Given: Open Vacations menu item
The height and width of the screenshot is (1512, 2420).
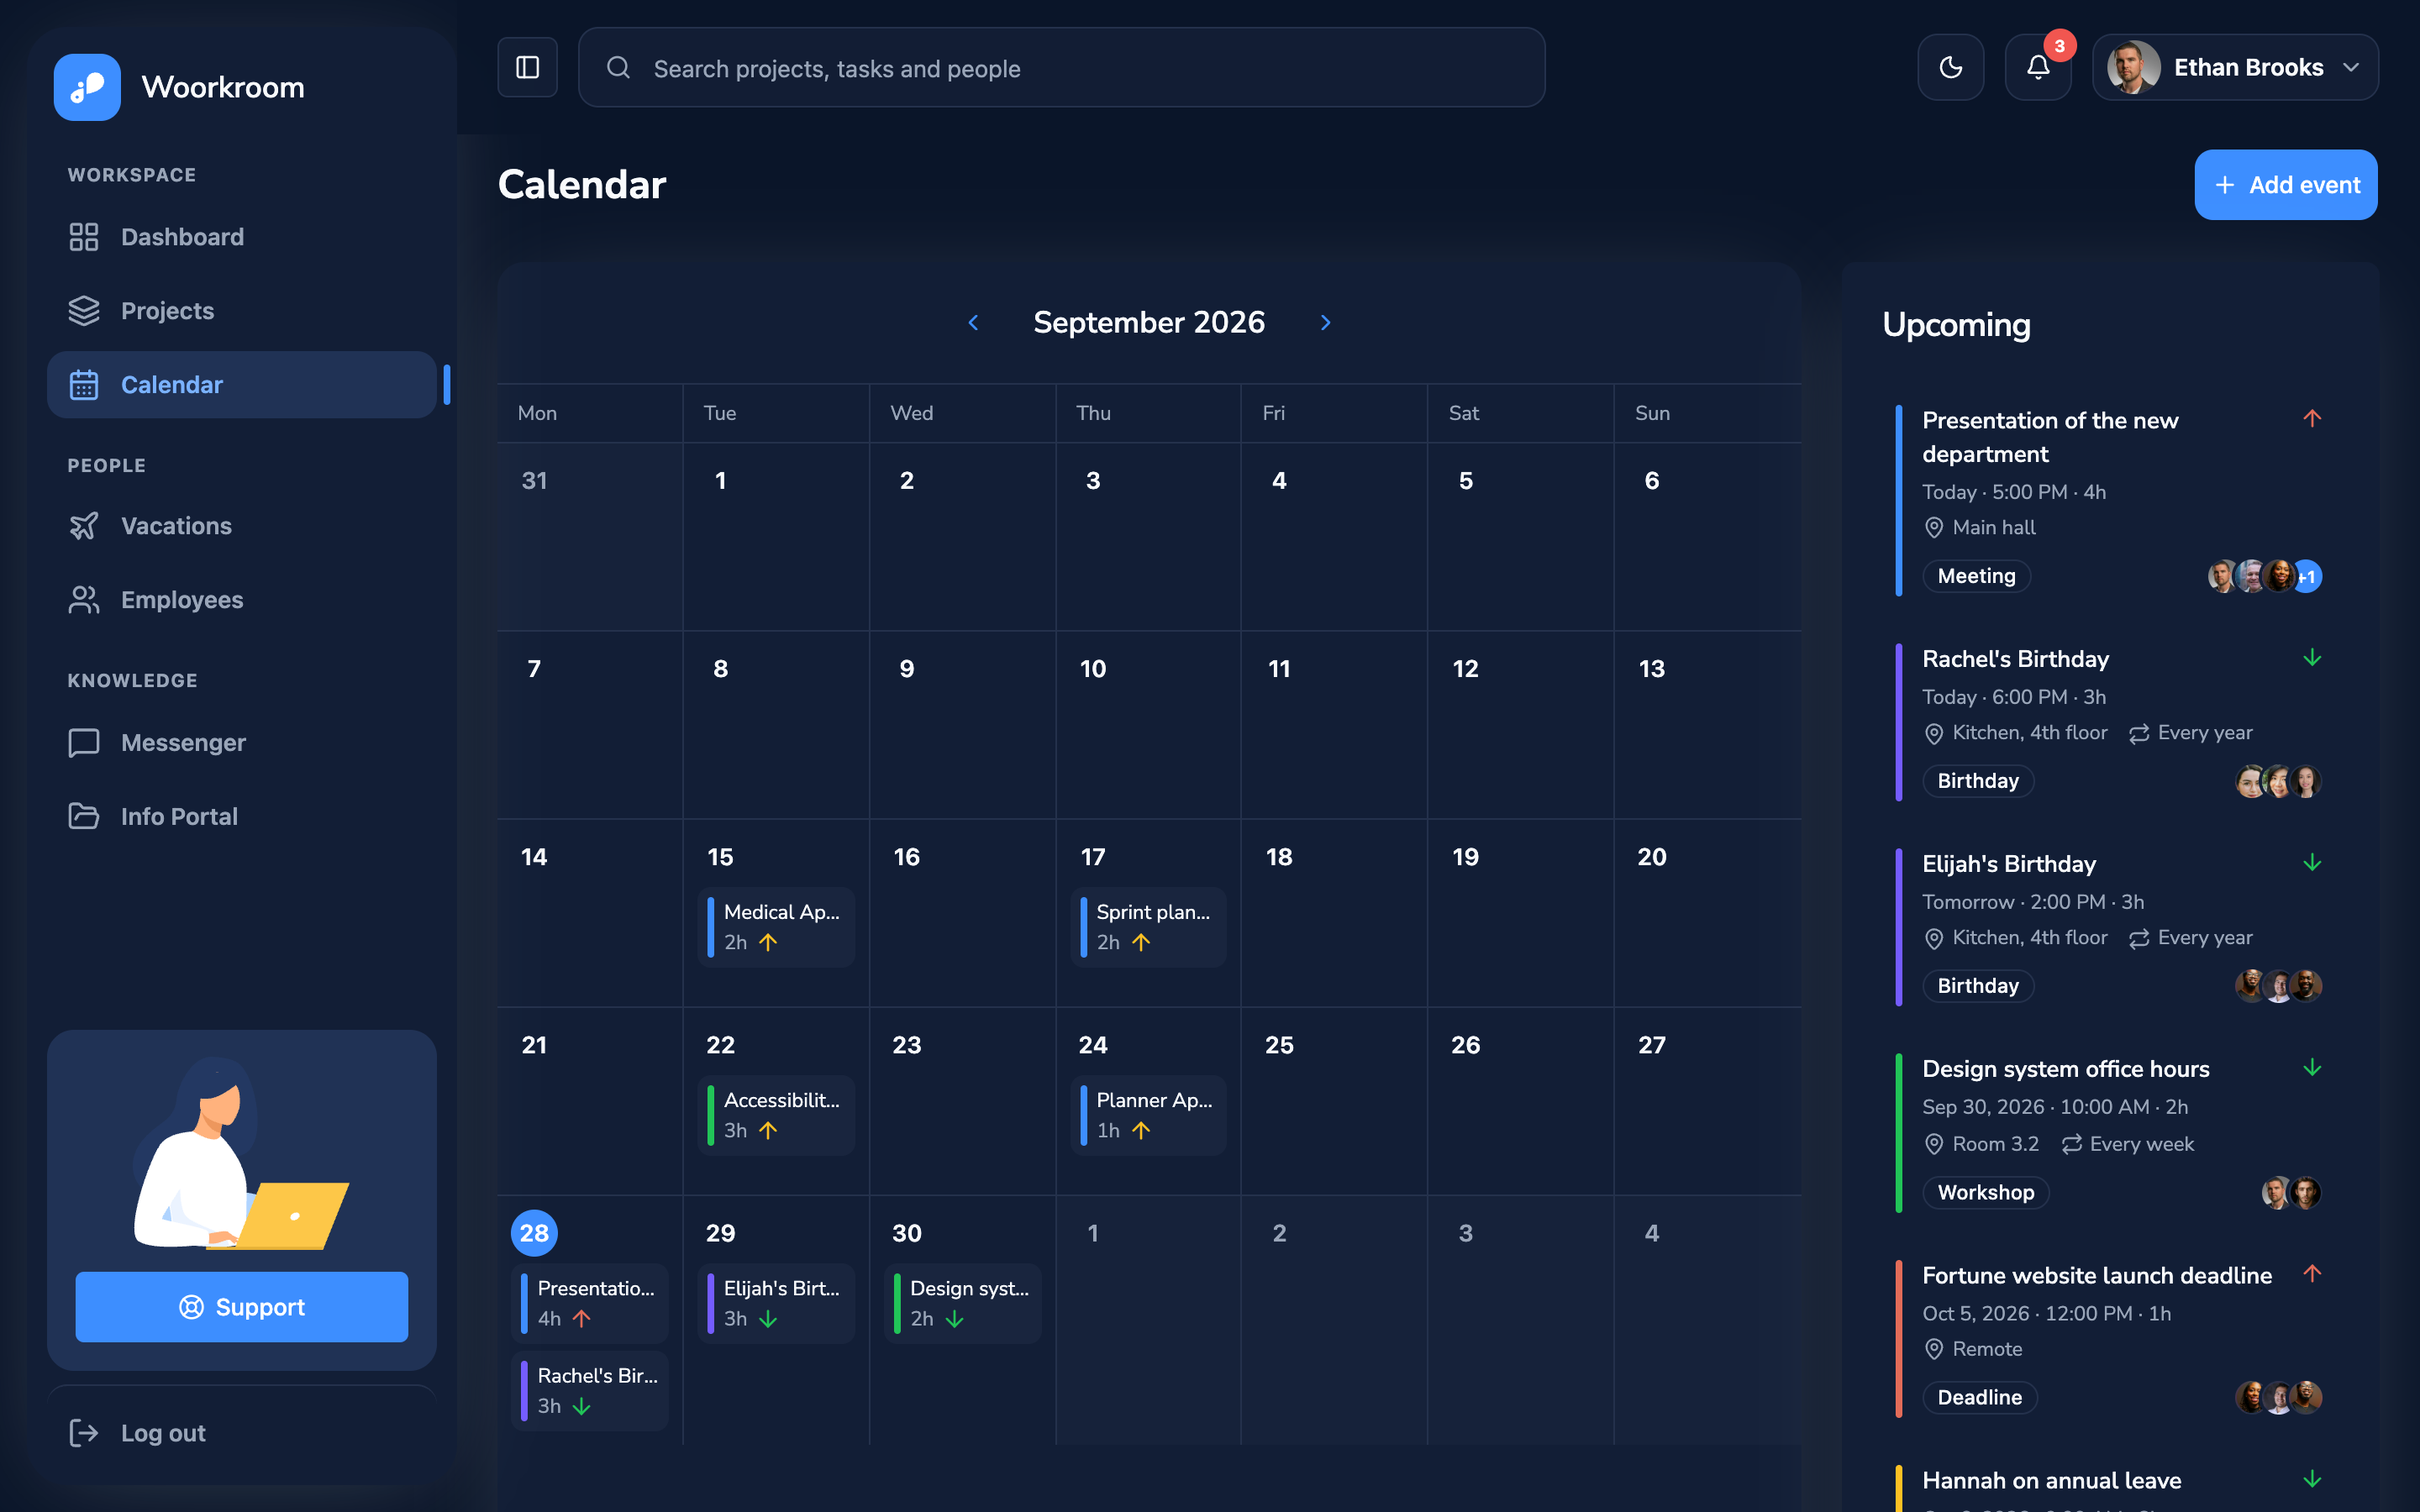Looking at the screenshot, I should coord(242,526).
